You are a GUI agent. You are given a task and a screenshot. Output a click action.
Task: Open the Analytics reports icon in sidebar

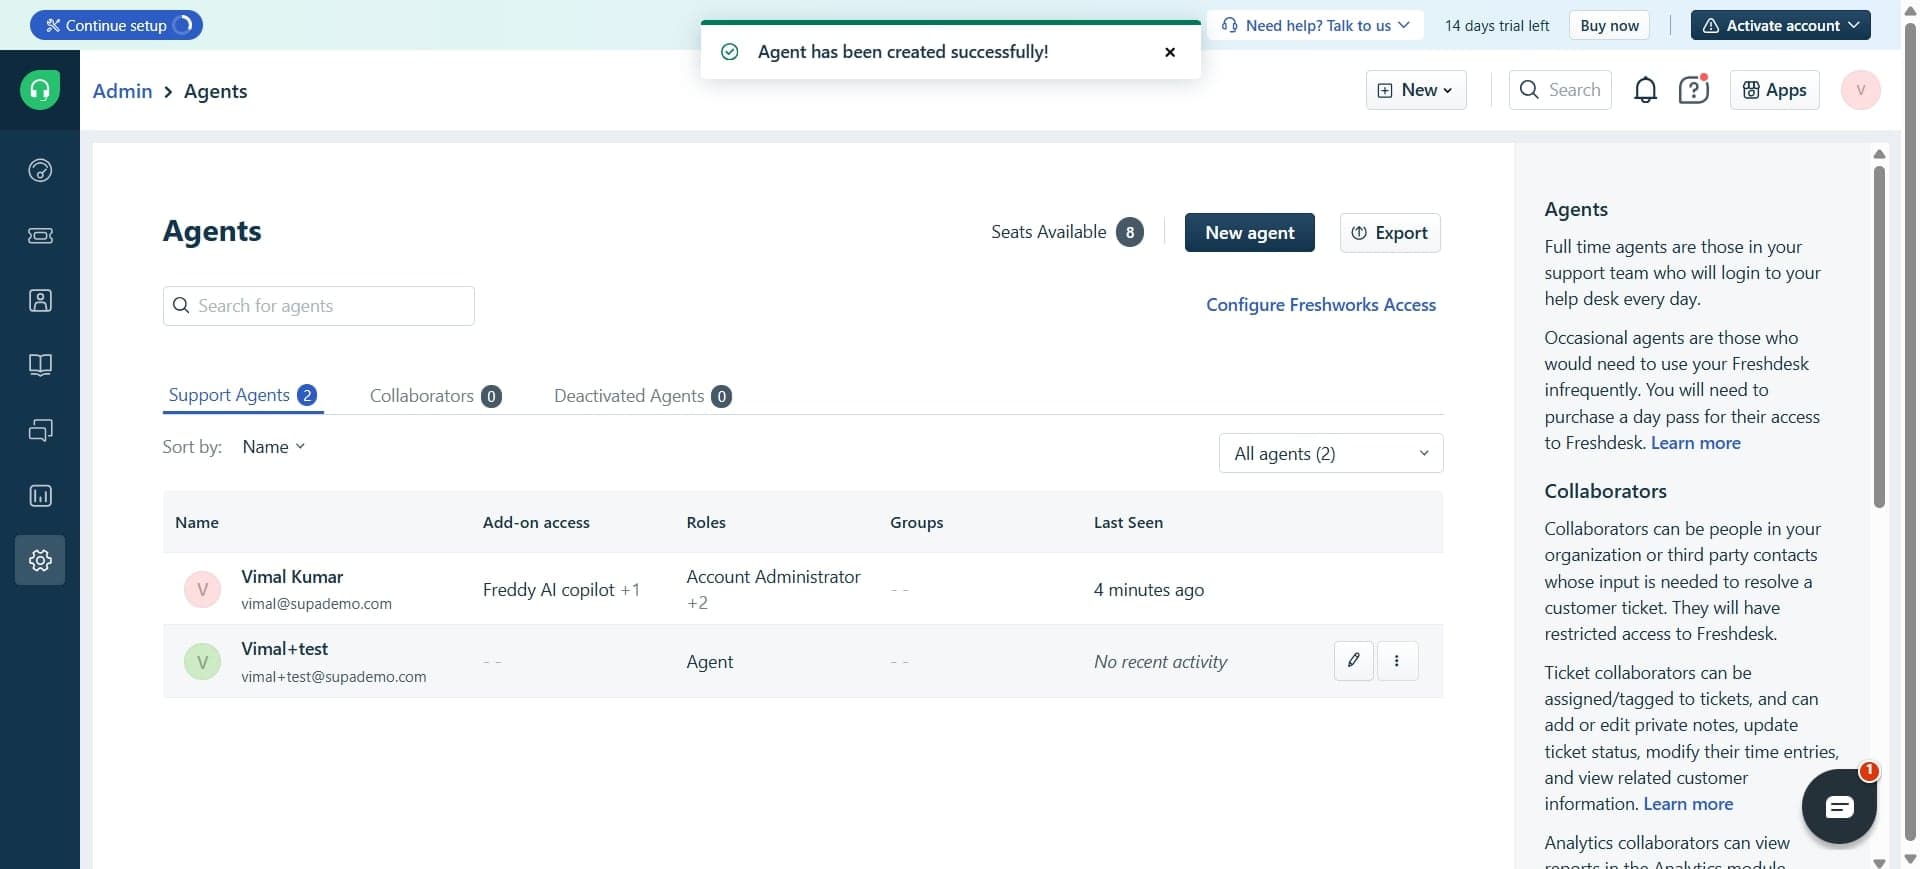tap(40, 496)
